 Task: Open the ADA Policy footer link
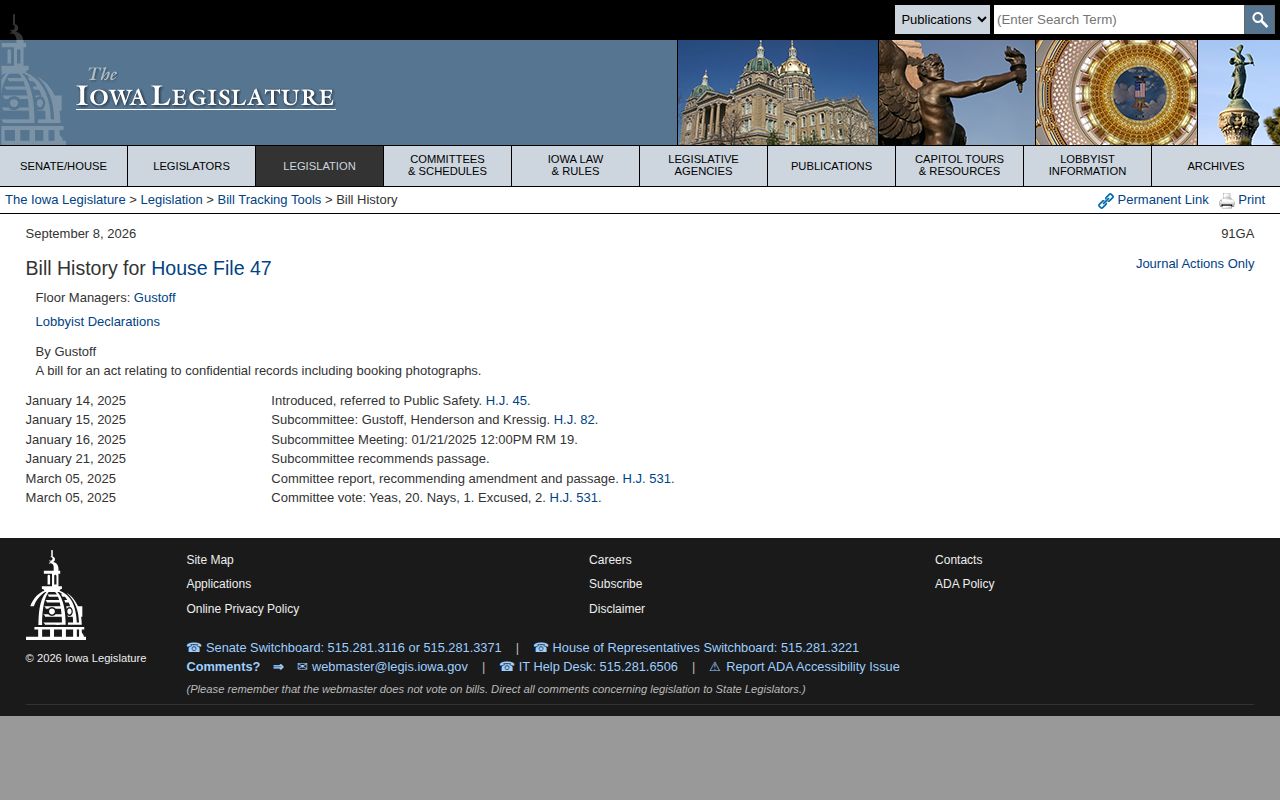965,584
